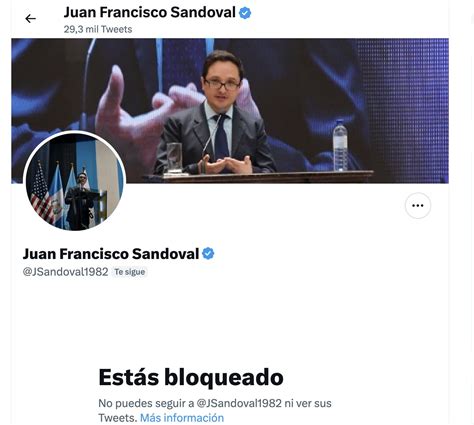Click the speaking man in banner photo
Image resolution: width=474 pixels, height=425 pixels.
pyautogui.click(x=218, y=113)
